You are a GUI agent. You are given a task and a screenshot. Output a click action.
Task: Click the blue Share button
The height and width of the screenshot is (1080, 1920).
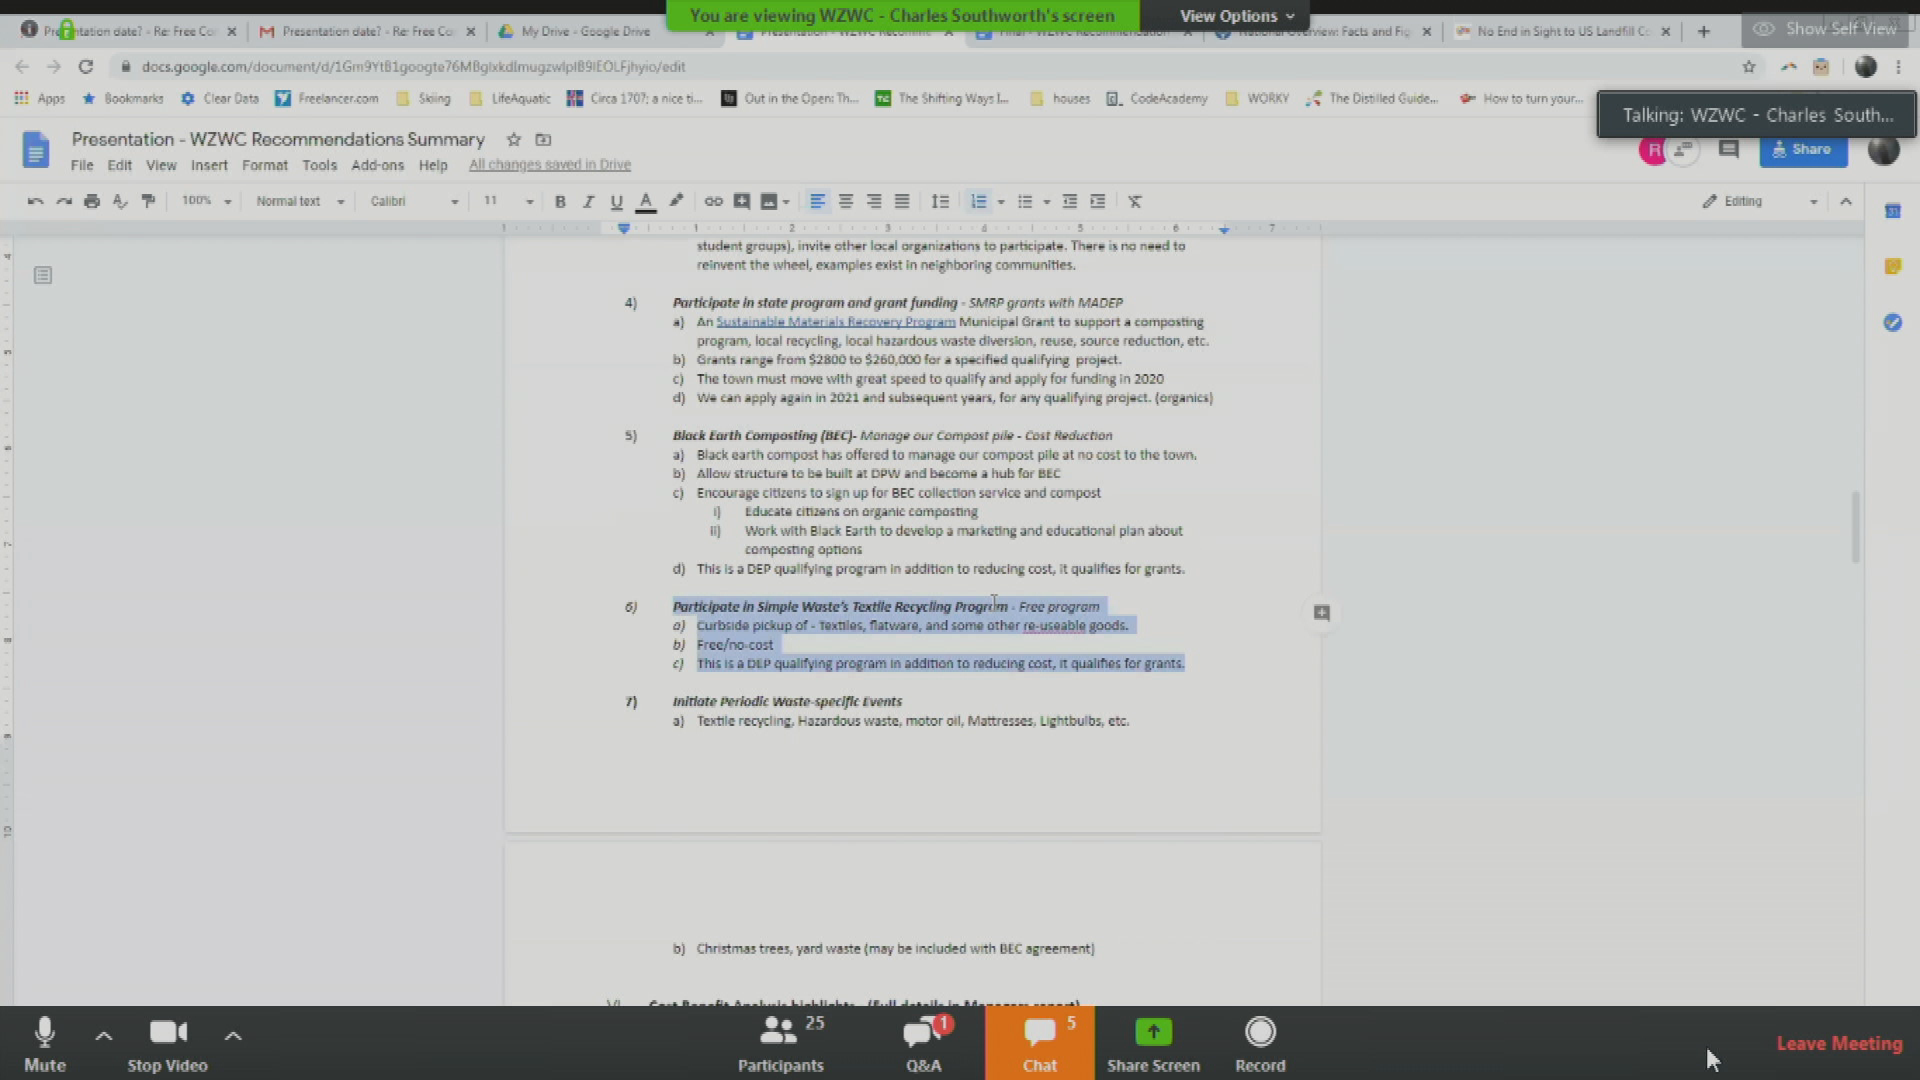pos(1803,149)
